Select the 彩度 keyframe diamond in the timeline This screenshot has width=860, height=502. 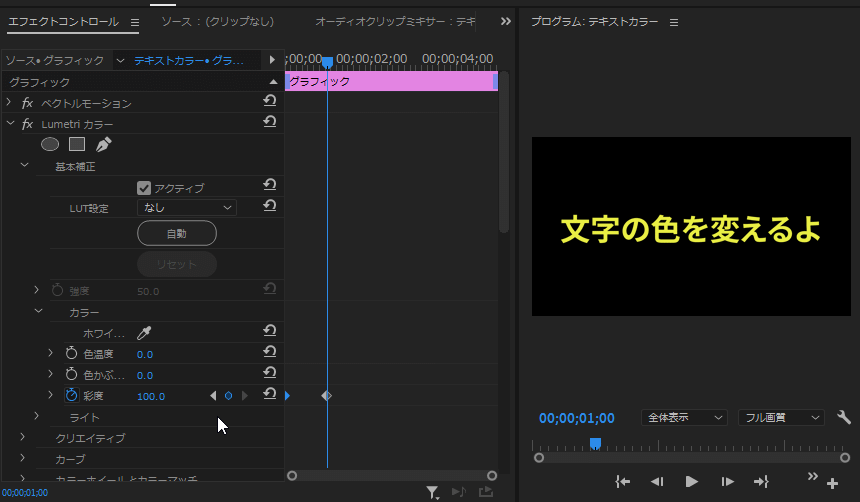click(326, 396)
